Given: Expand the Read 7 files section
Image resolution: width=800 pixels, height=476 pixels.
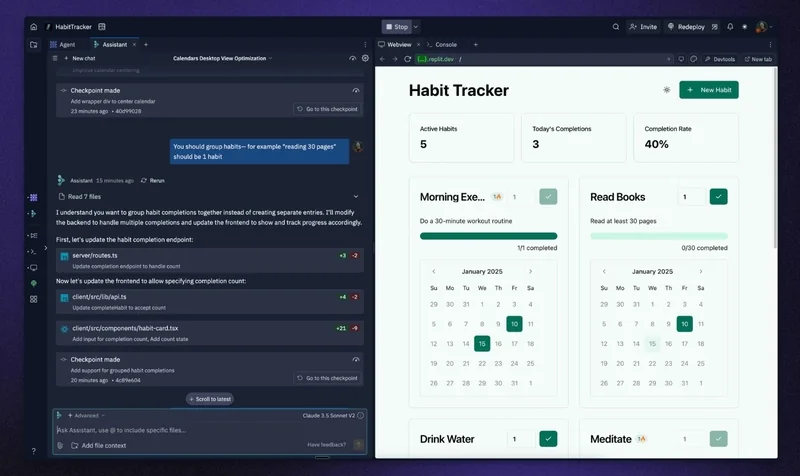Looking at the screenshot, I should [356, 196].
